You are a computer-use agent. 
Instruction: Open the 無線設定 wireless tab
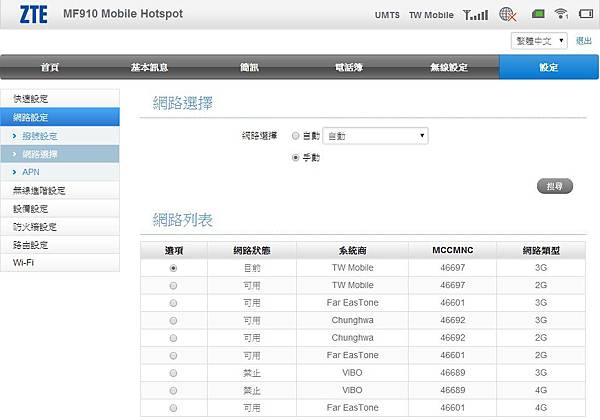(449, 67)
